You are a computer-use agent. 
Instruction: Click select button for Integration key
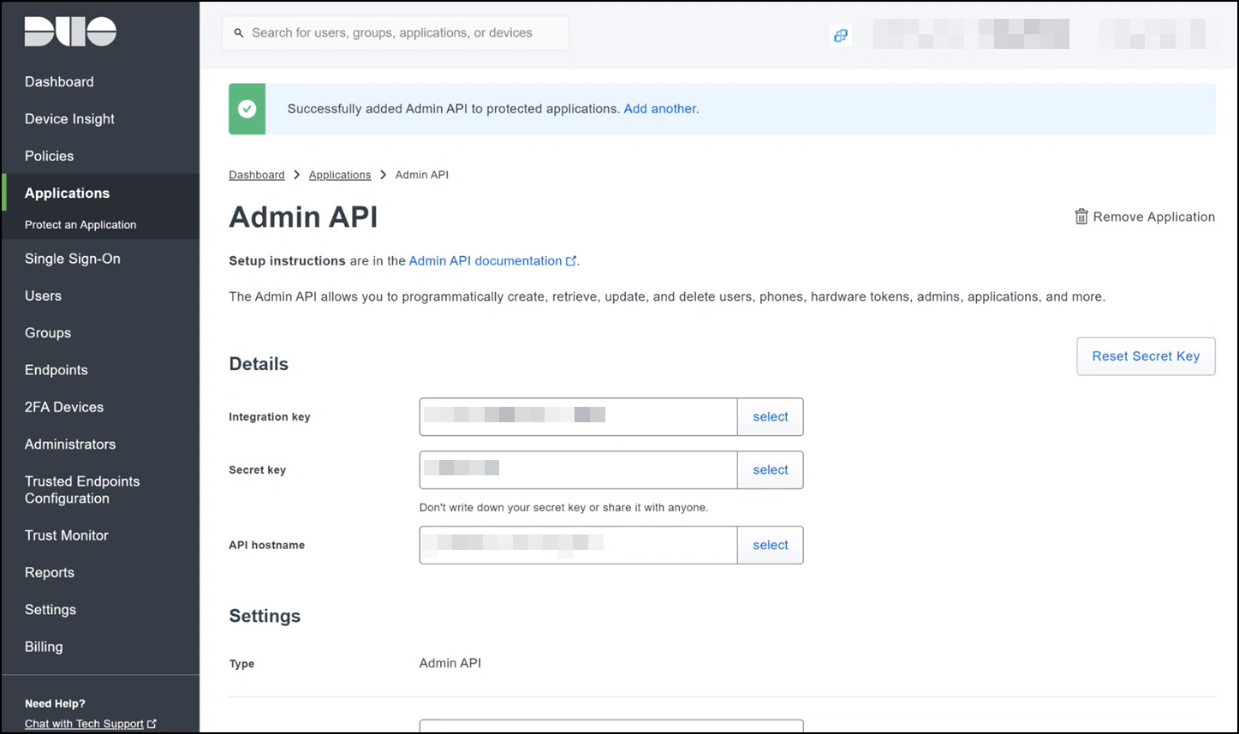(x=770, y=417)
